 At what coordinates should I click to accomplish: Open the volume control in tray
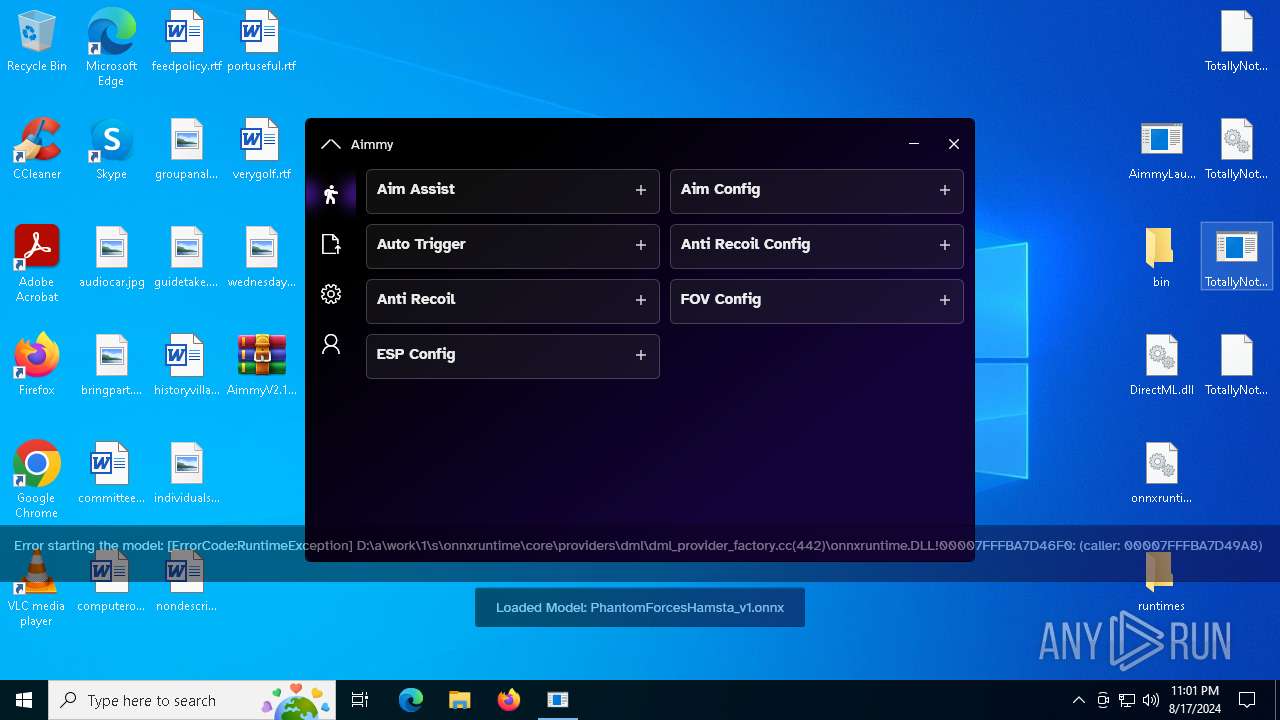coord(1151,700)
